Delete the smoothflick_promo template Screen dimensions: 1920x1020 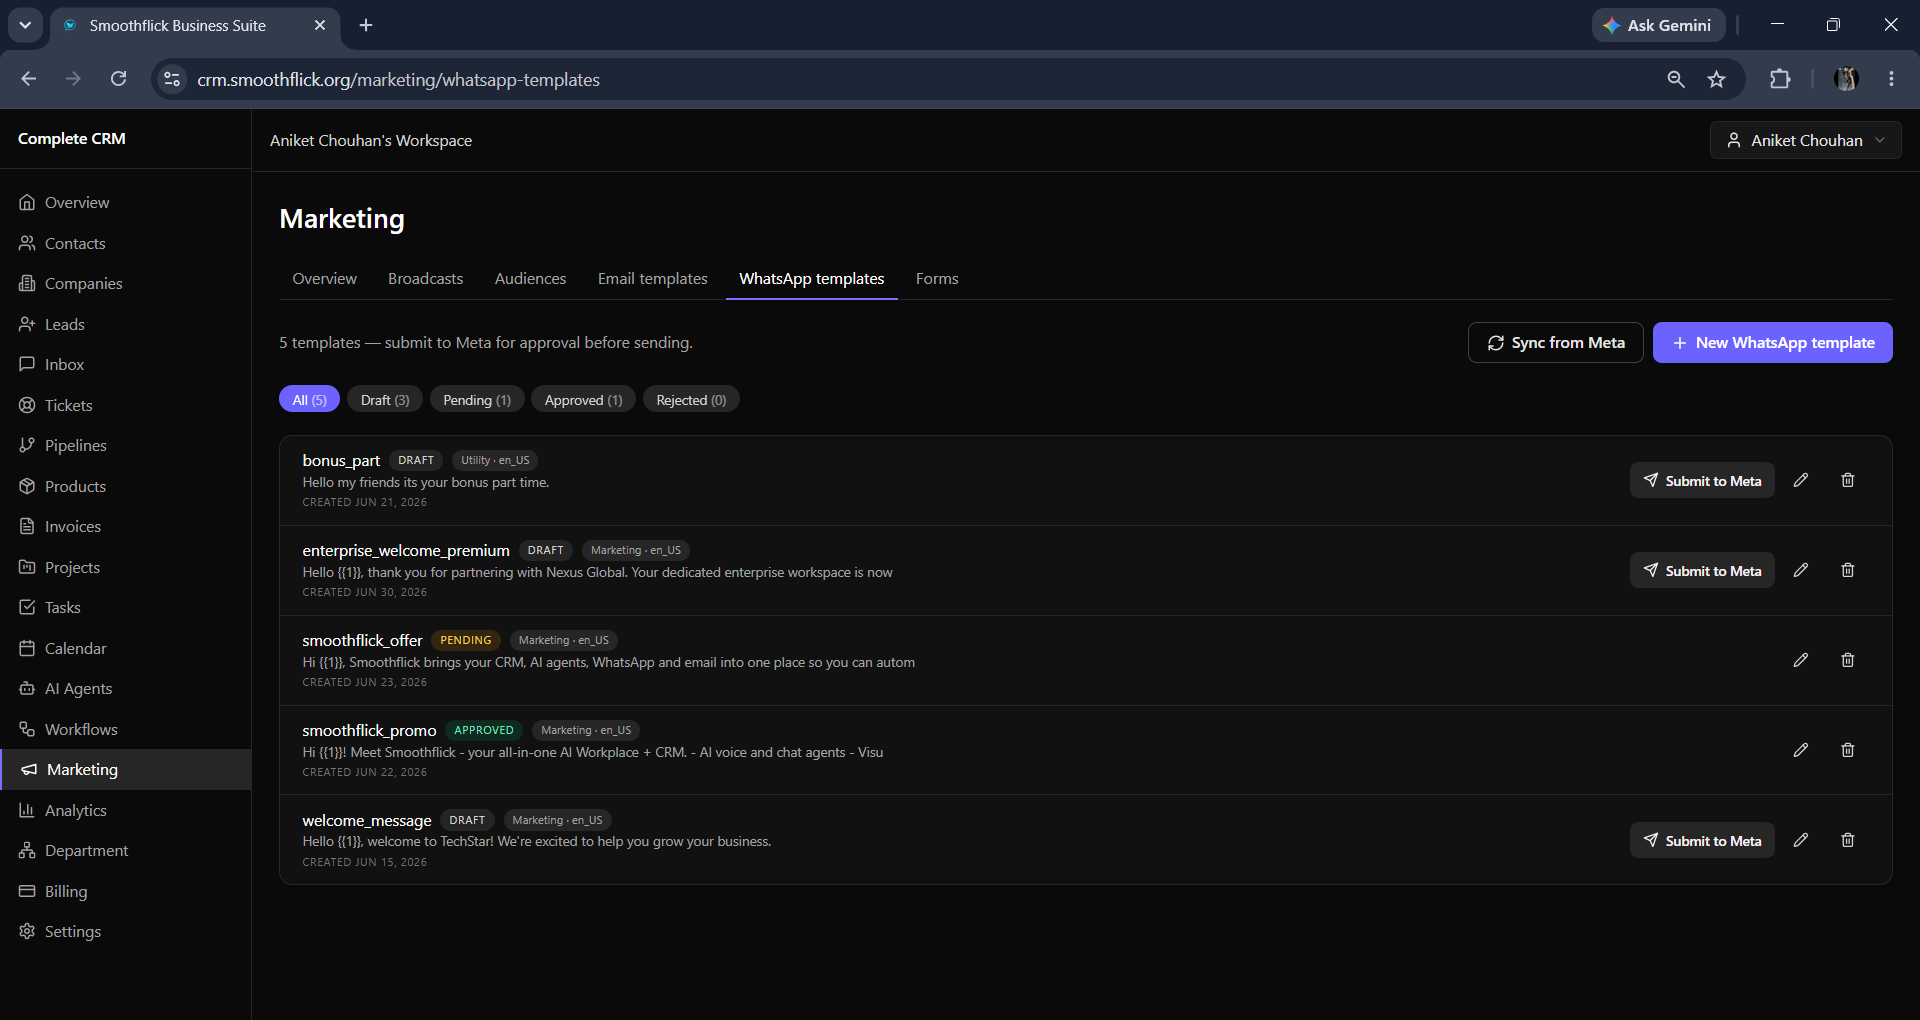pyautogui.click(x=1848, y=750)
